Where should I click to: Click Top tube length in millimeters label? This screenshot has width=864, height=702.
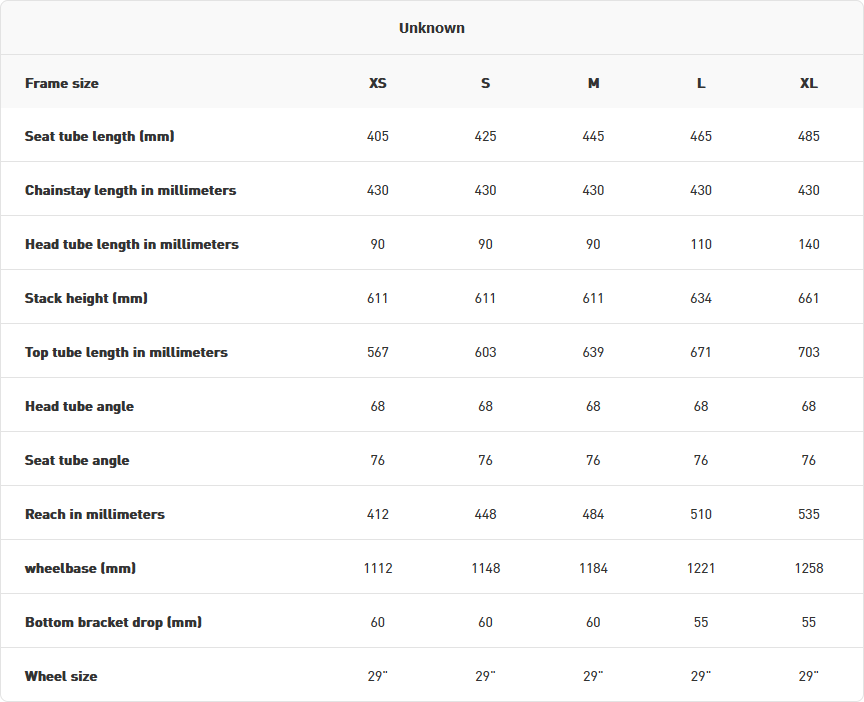click(x=126, y=352)
